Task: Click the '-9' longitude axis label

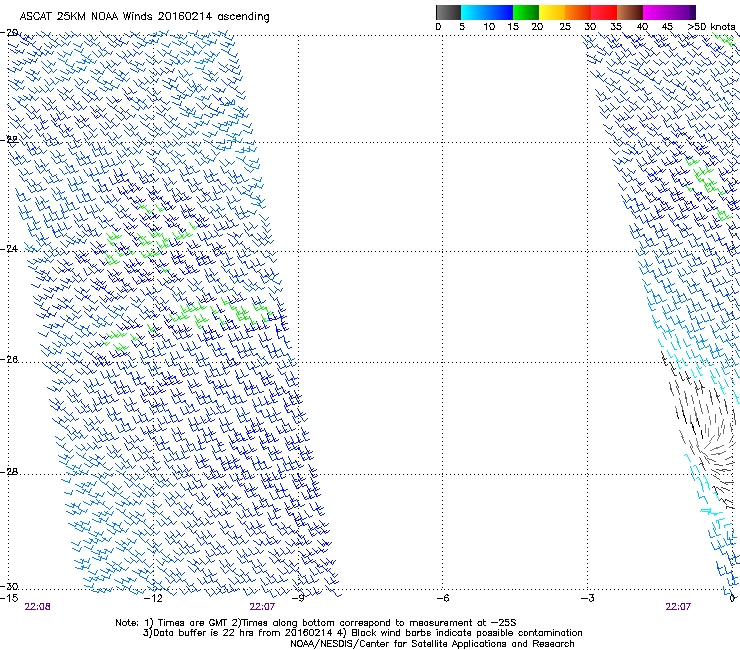Action: click(x=298, y=598)
